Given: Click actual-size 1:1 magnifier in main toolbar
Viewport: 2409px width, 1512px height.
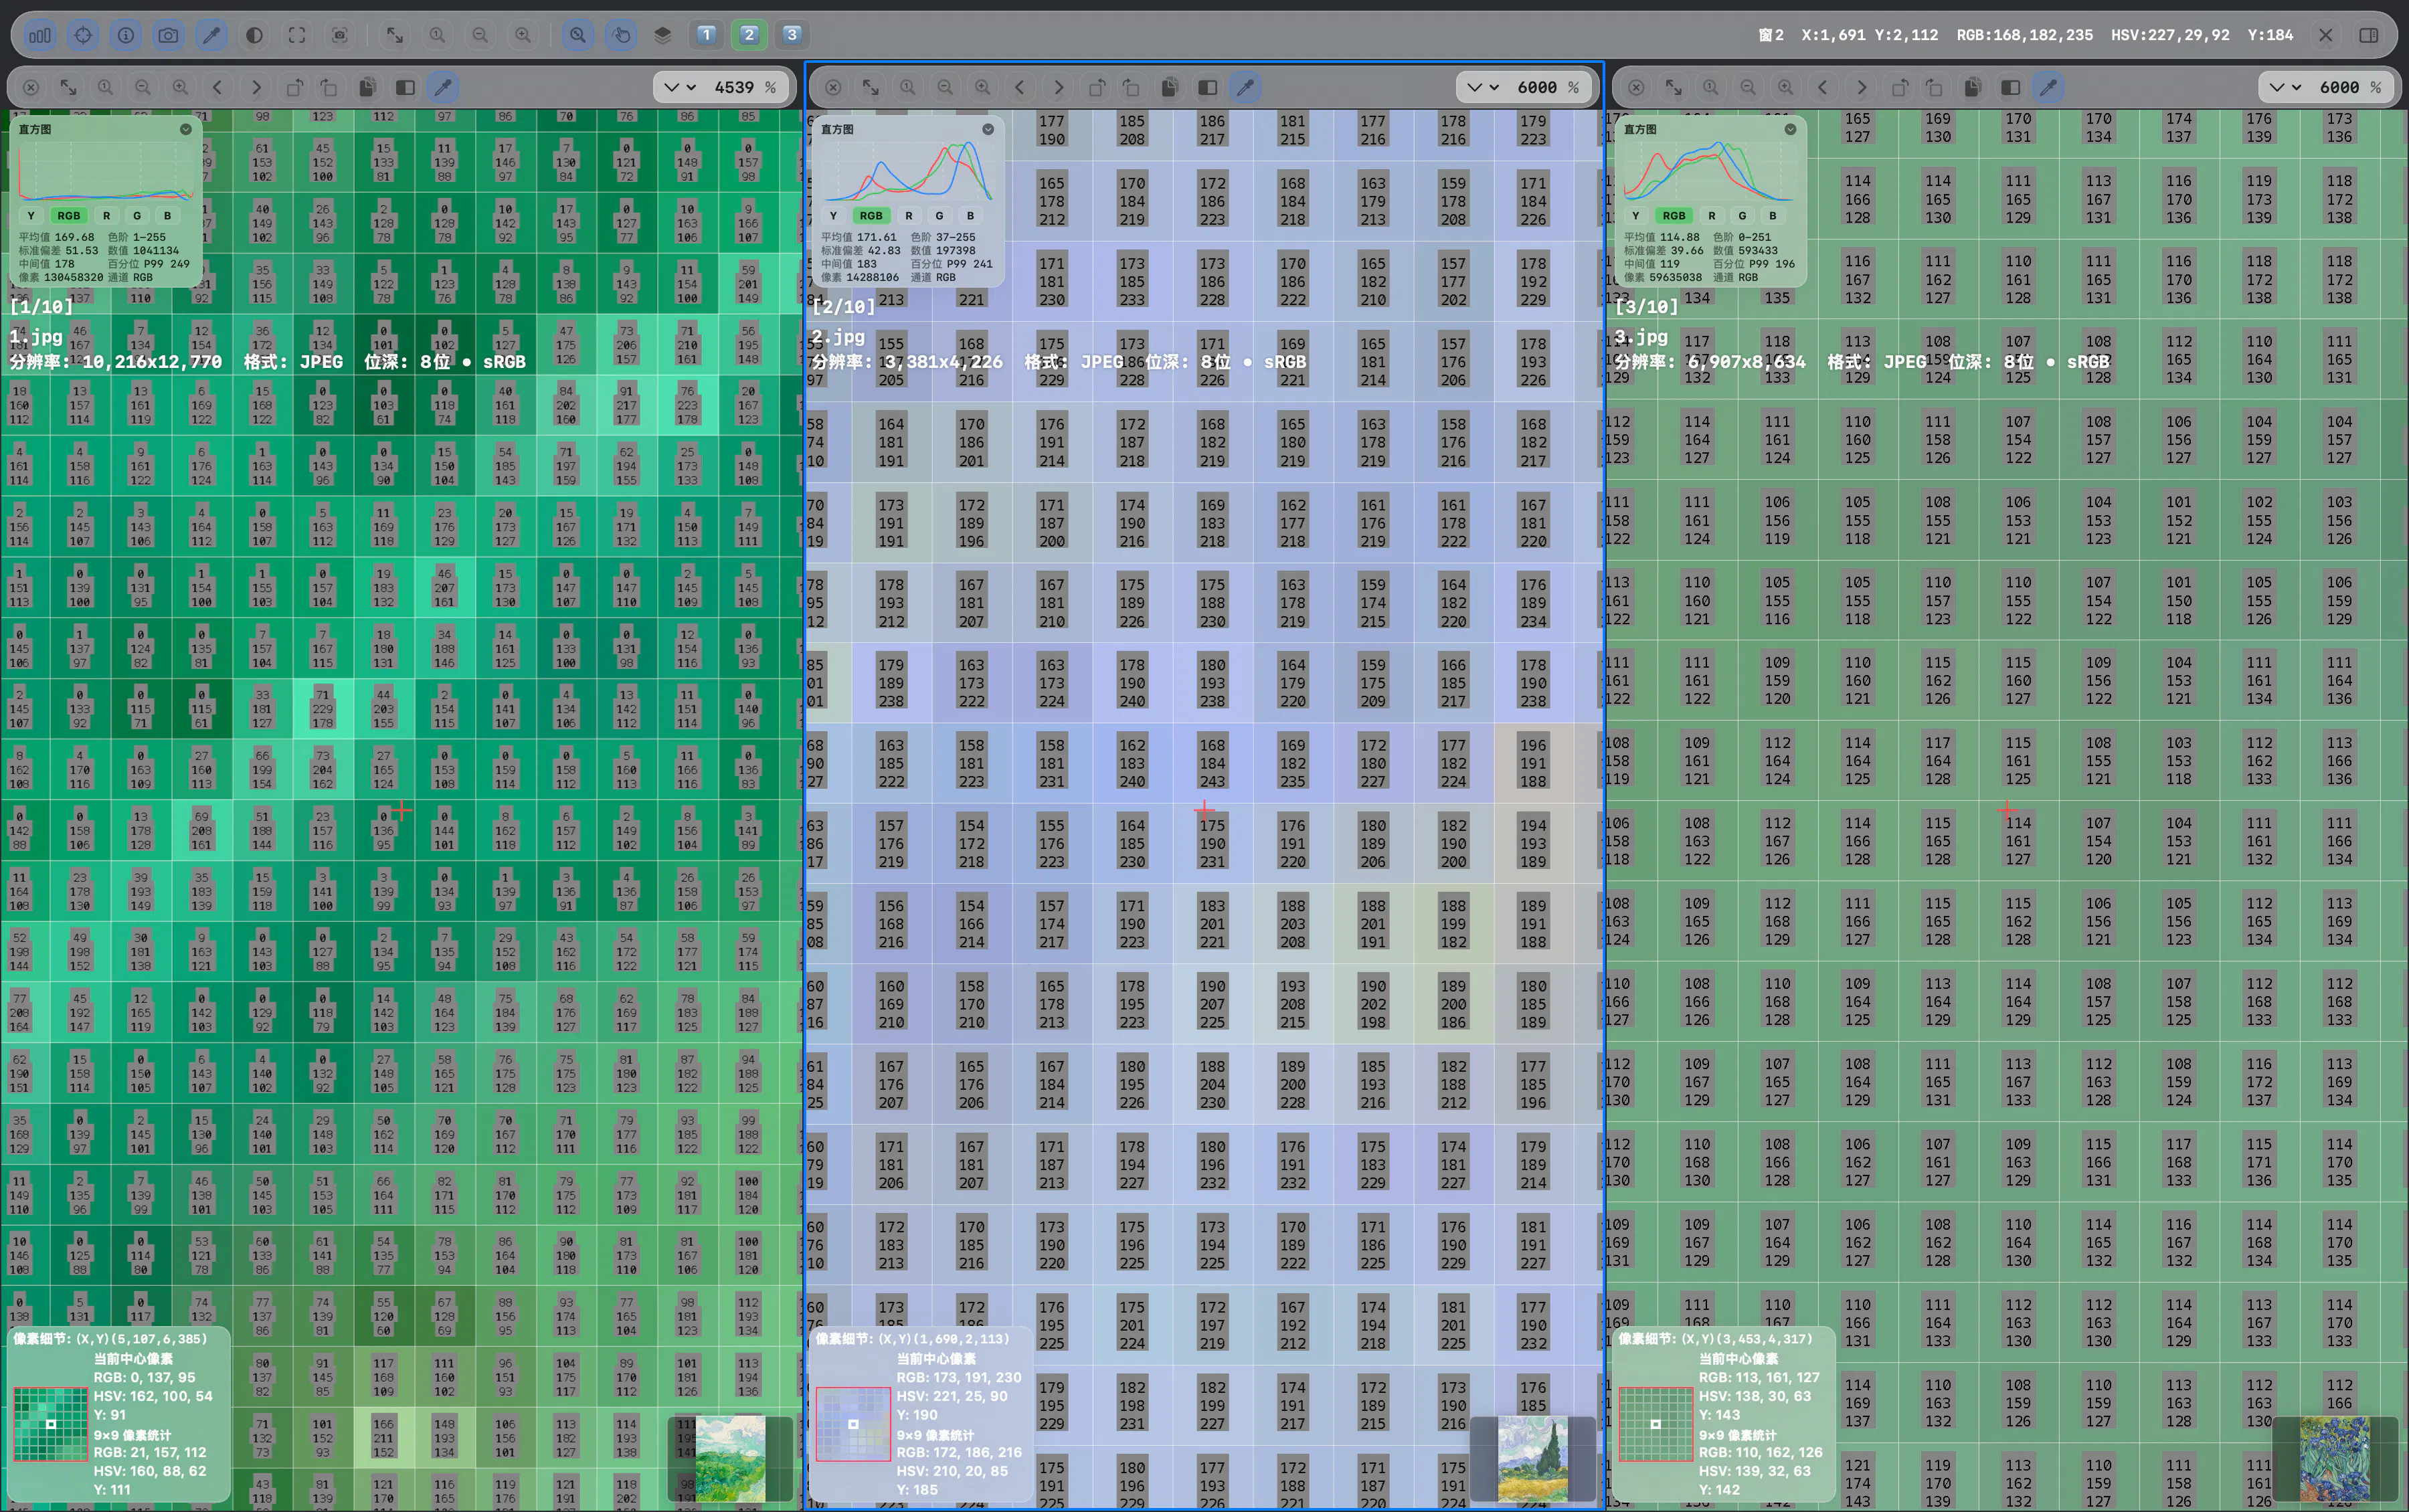Looking at the screenshot, I should 437,35.
